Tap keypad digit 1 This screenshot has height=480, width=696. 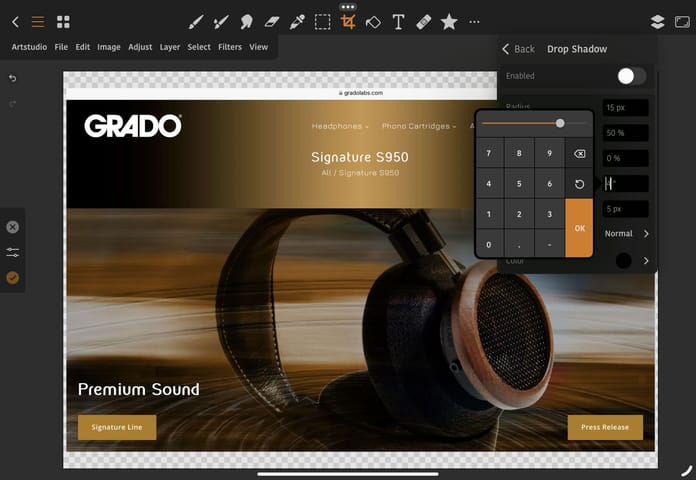pos(489,214)
